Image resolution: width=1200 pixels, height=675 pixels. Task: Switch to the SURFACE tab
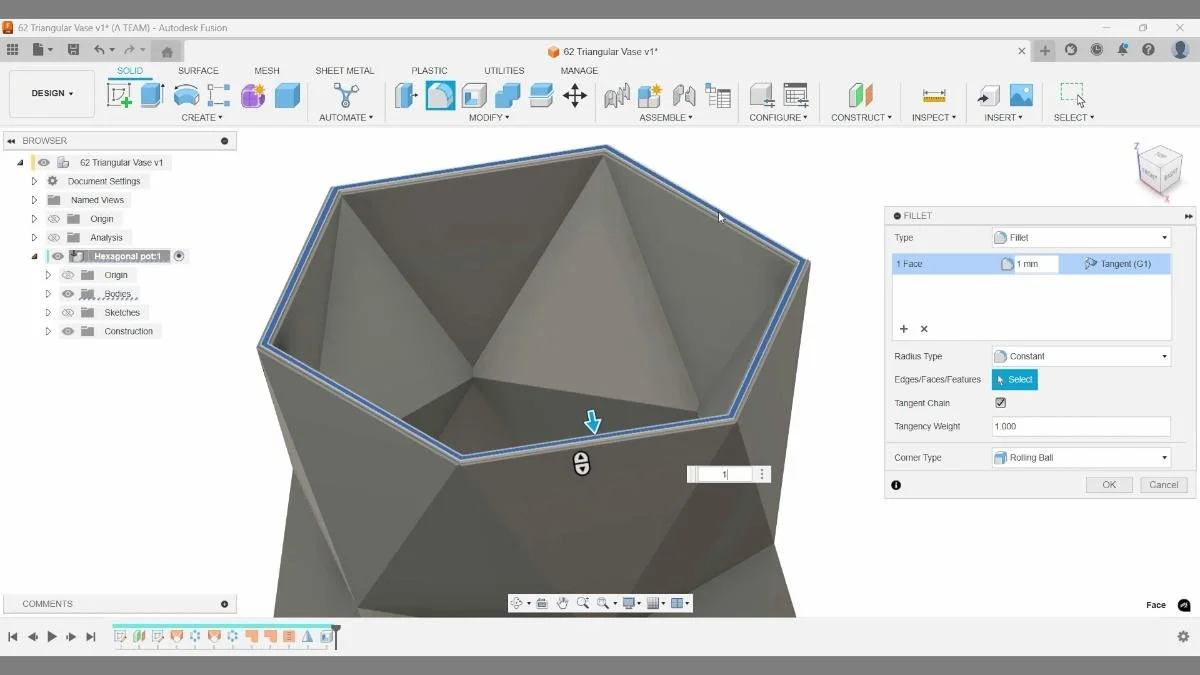click(198, 70)
